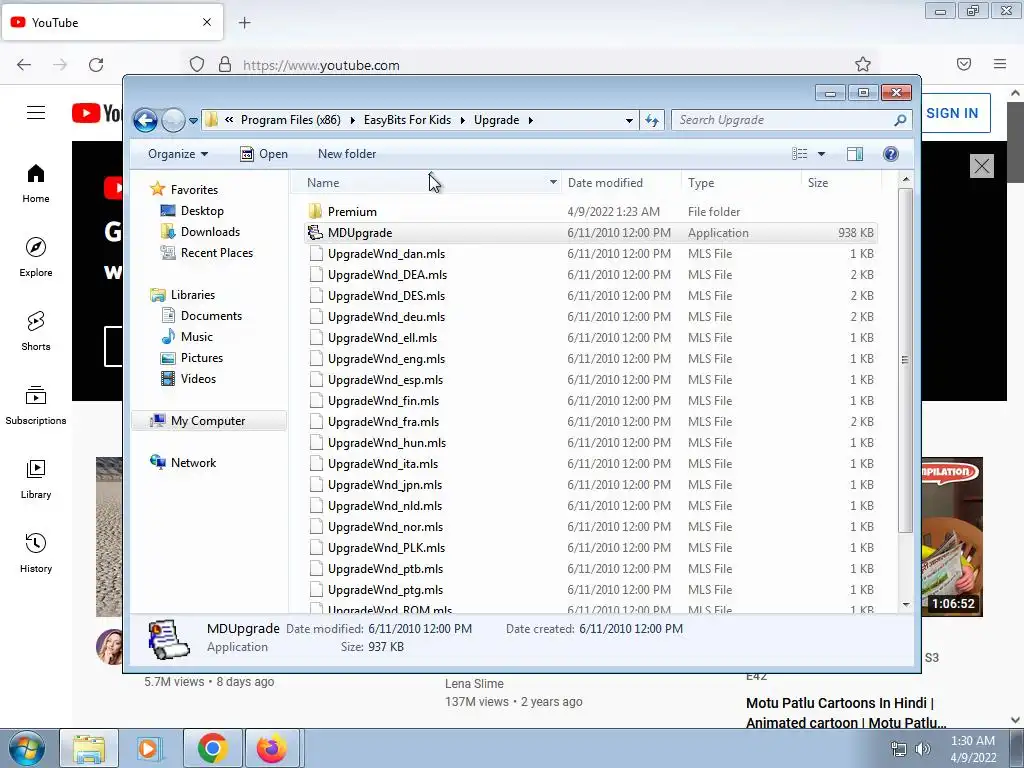Screen dimensions: 1024x768
Task: Open YouTube hamburger guide menu
Action: (36, 113)
